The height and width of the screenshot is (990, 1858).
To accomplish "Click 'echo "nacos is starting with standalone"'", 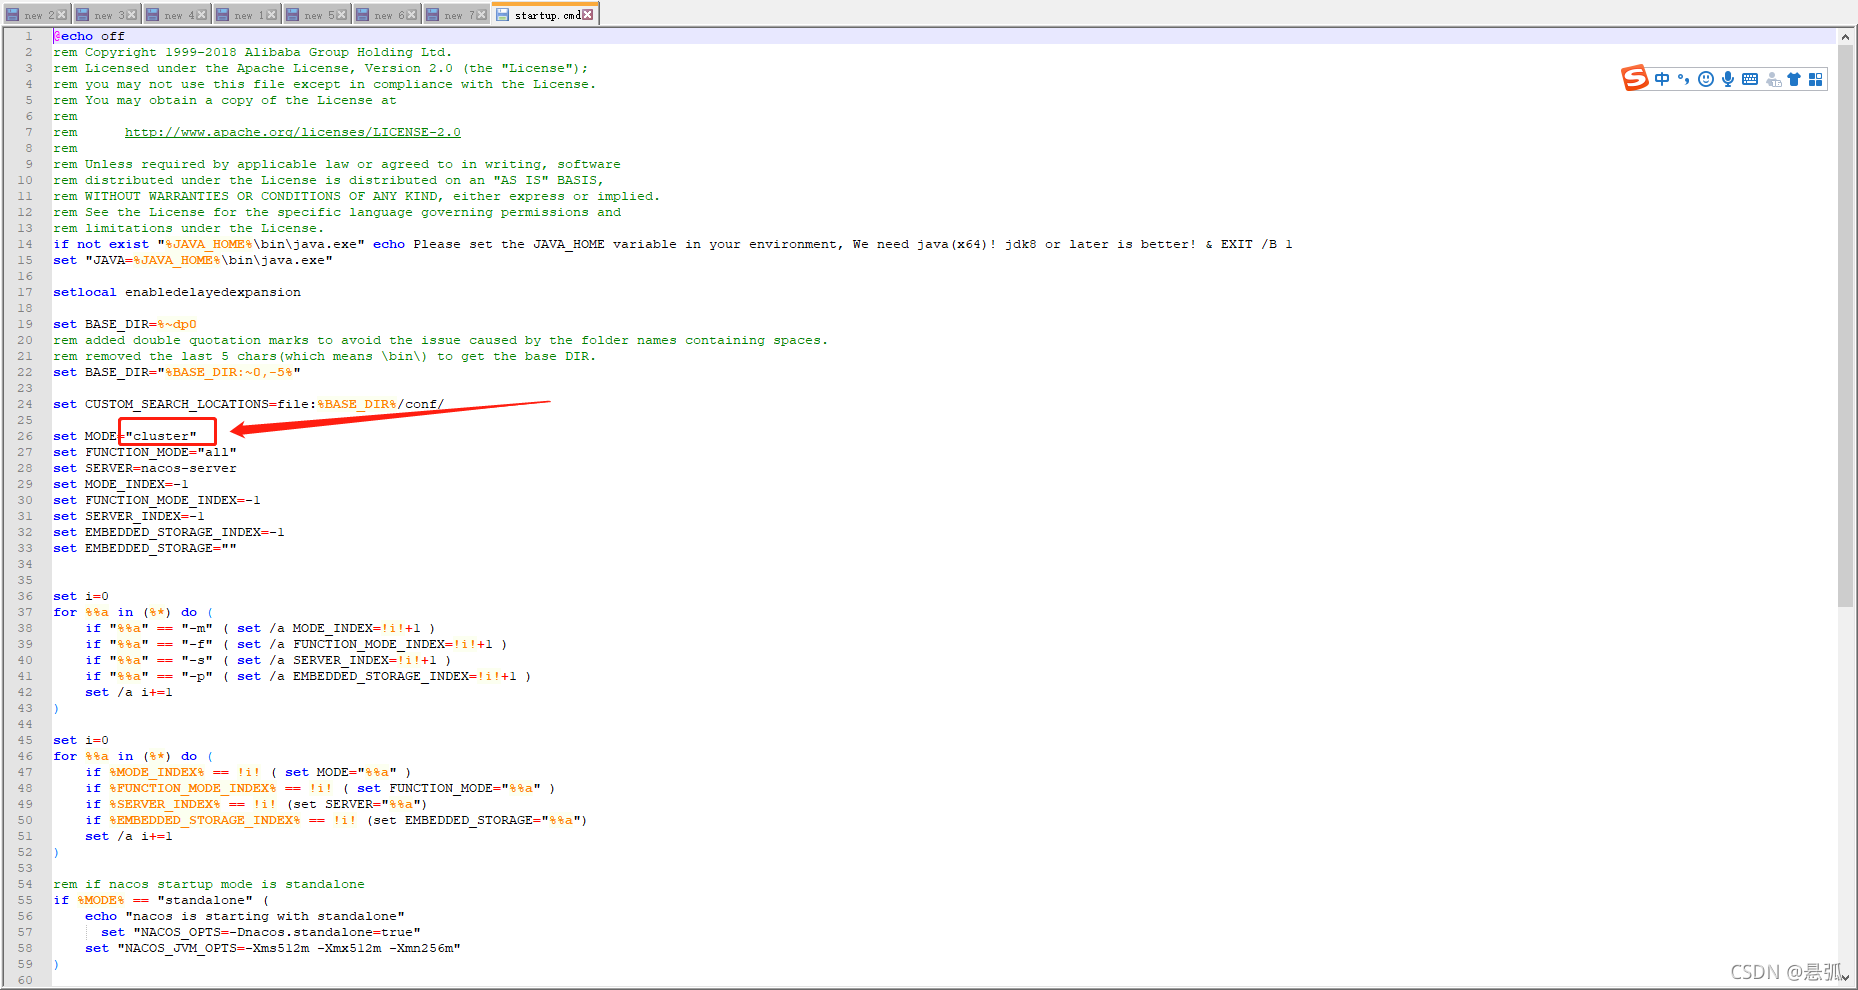I will (245, 916).
